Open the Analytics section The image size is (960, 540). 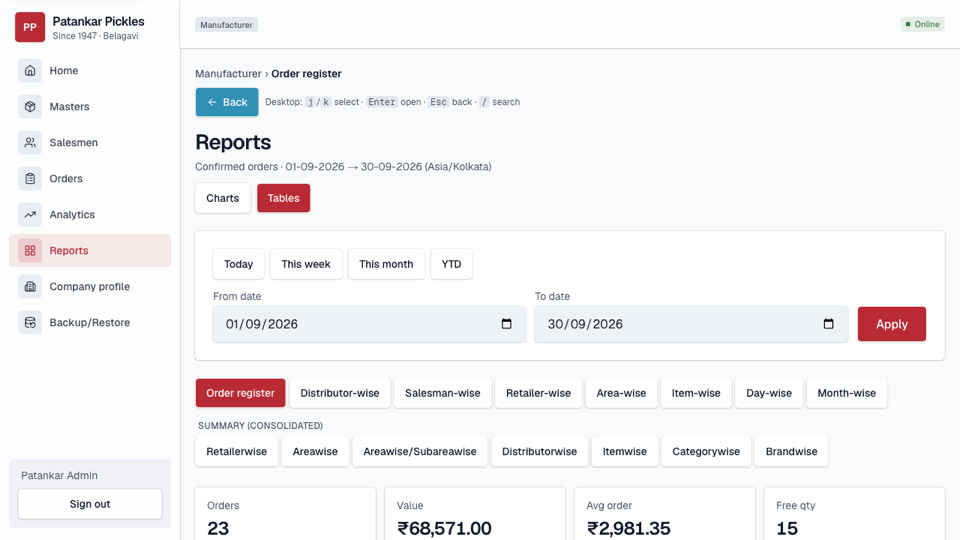(90, 215)
